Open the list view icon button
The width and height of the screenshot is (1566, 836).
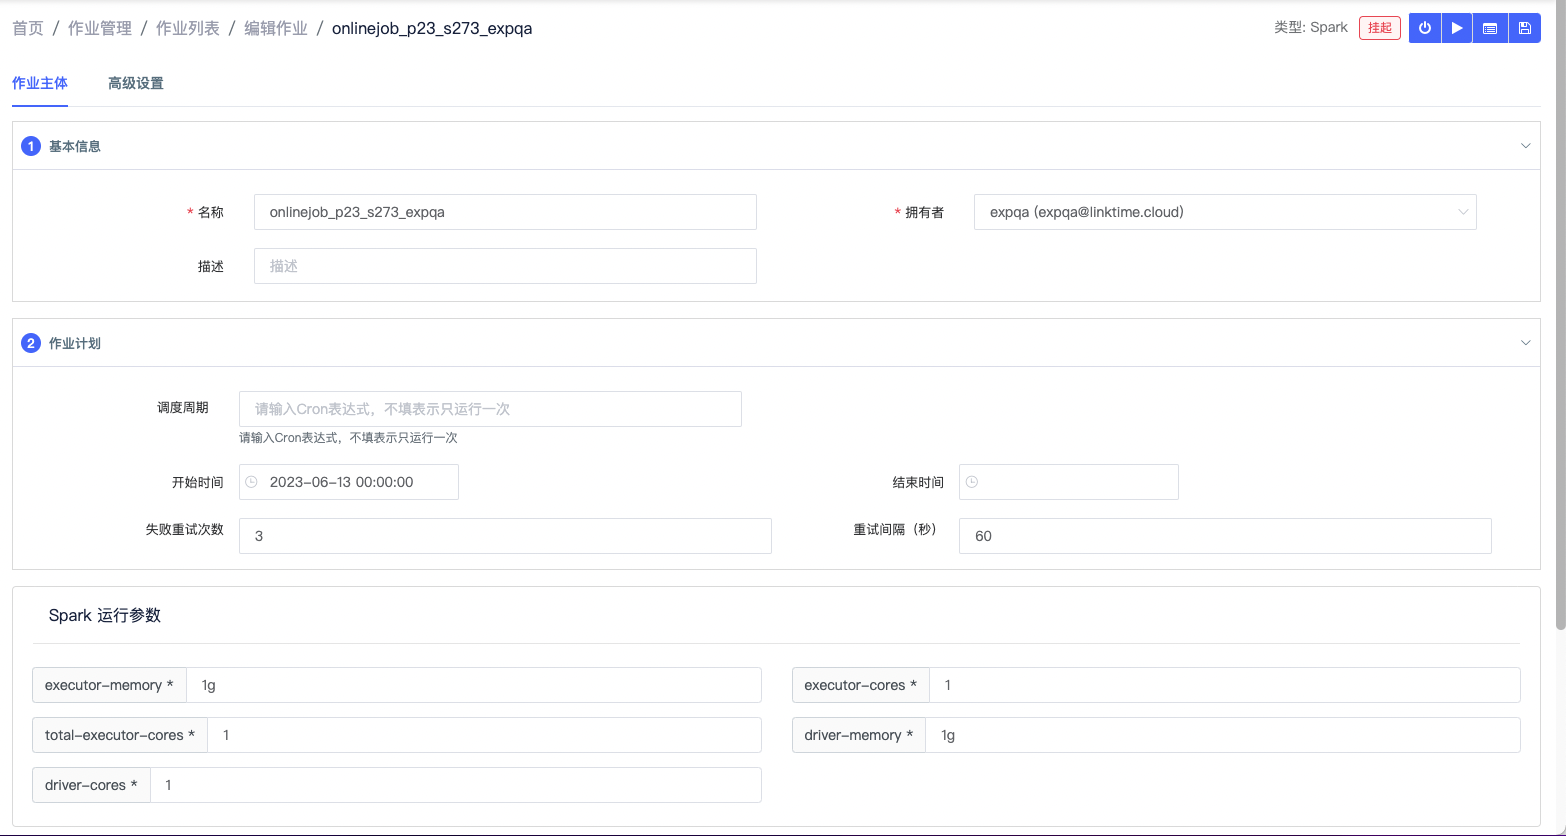point(1490,28)
